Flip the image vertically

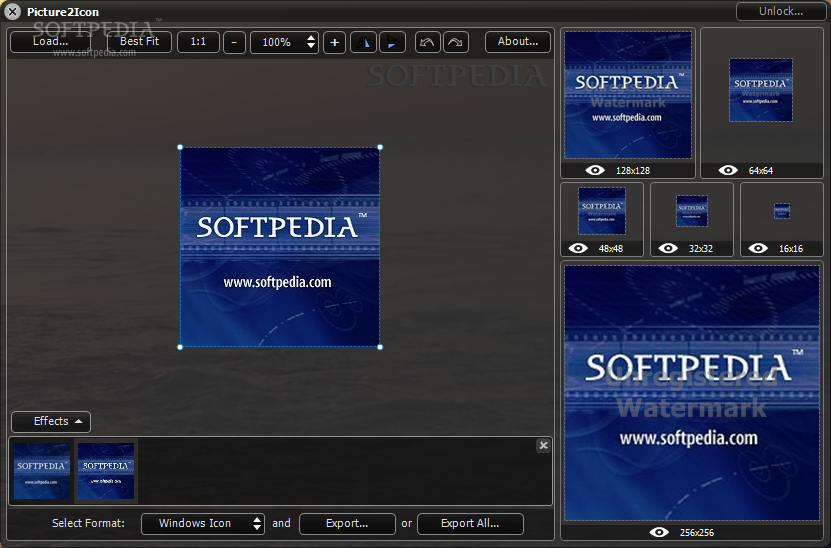392,42
